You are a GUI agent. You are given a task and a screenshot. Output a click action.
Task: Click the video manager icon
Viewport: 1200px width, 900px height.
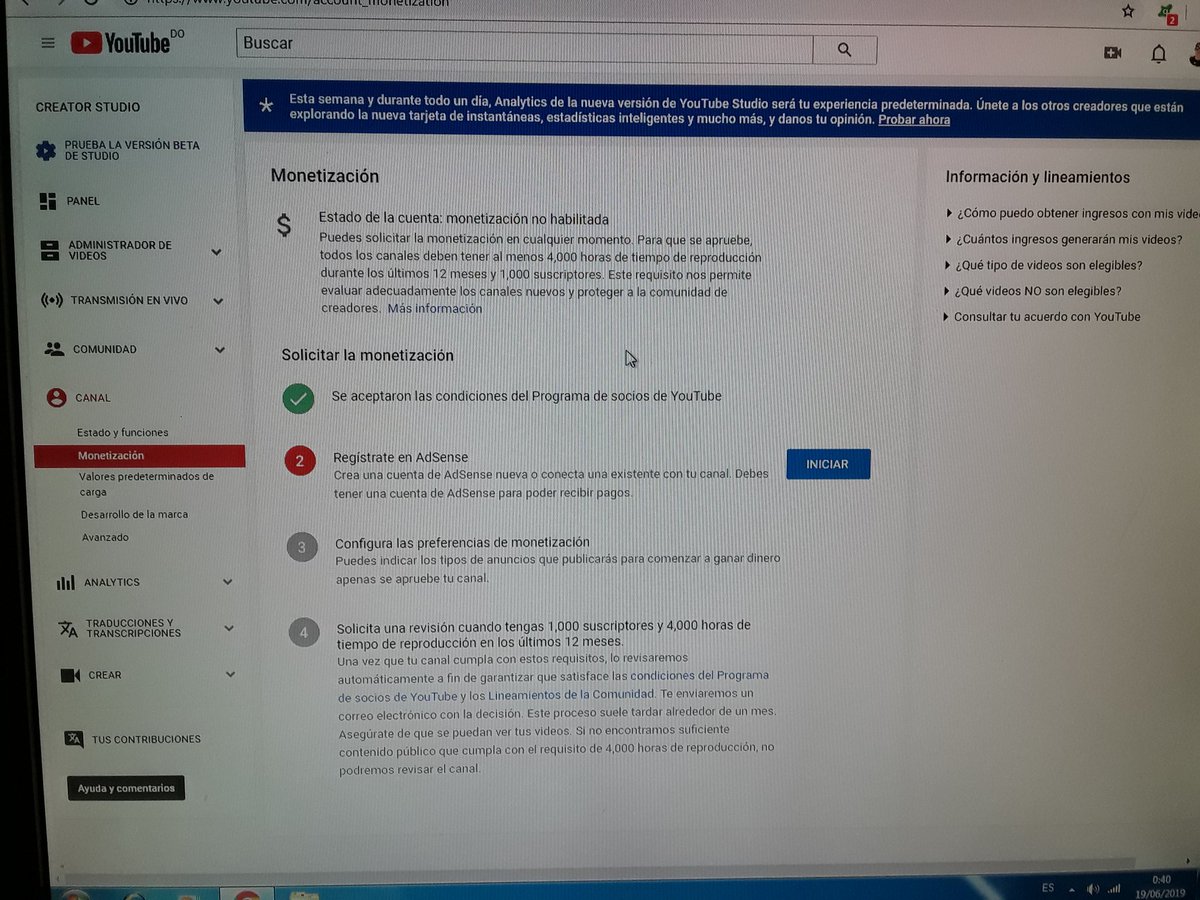tap(50, 250)
